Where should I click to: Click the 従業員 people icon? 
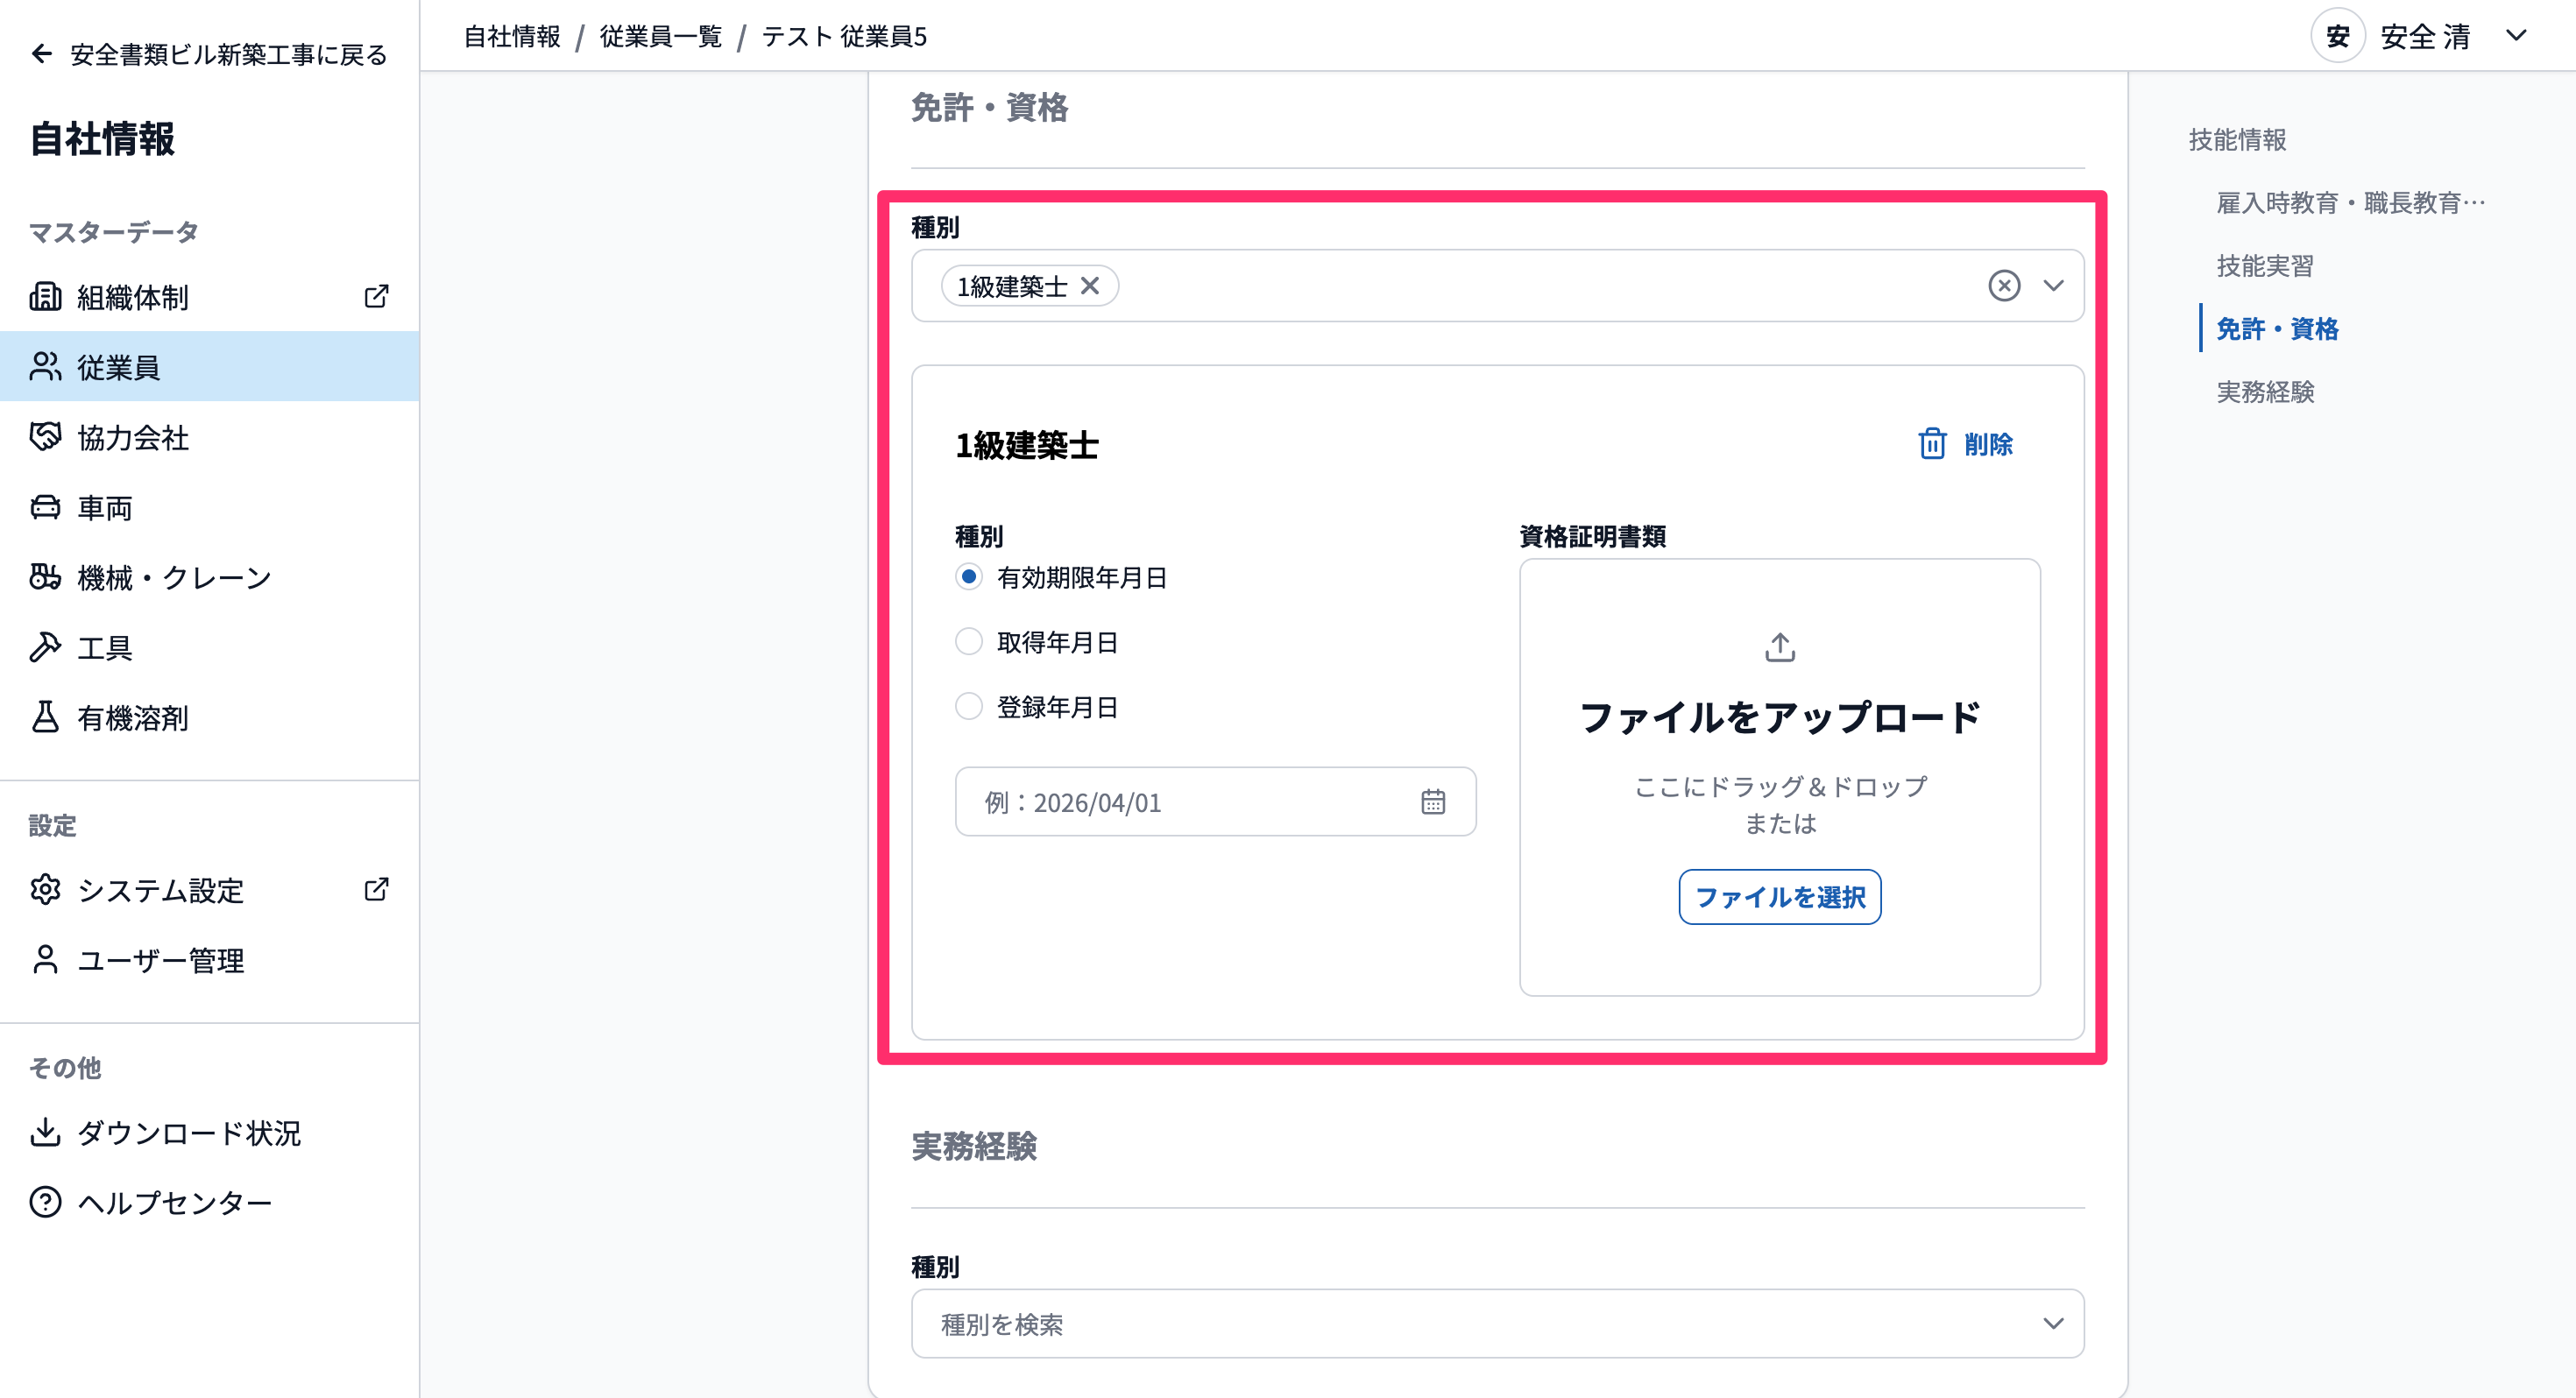point(45,367)
